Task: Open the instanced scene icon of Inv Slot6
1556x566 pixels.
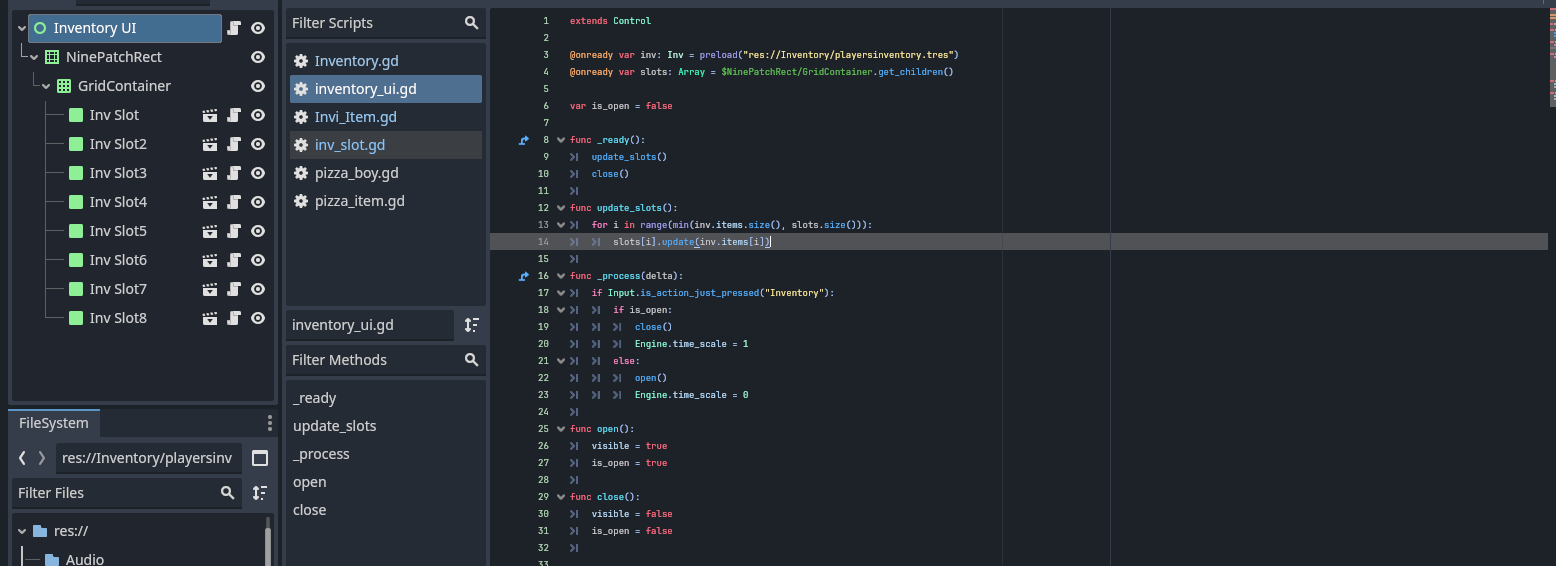Action: pos(210,260)
